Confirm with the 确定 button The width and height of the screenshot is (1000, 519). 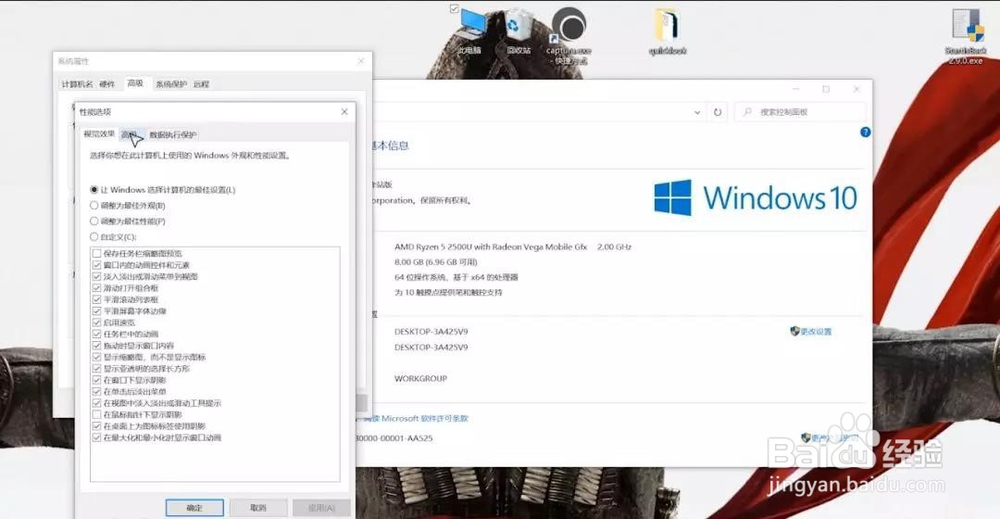click(195, 508)
